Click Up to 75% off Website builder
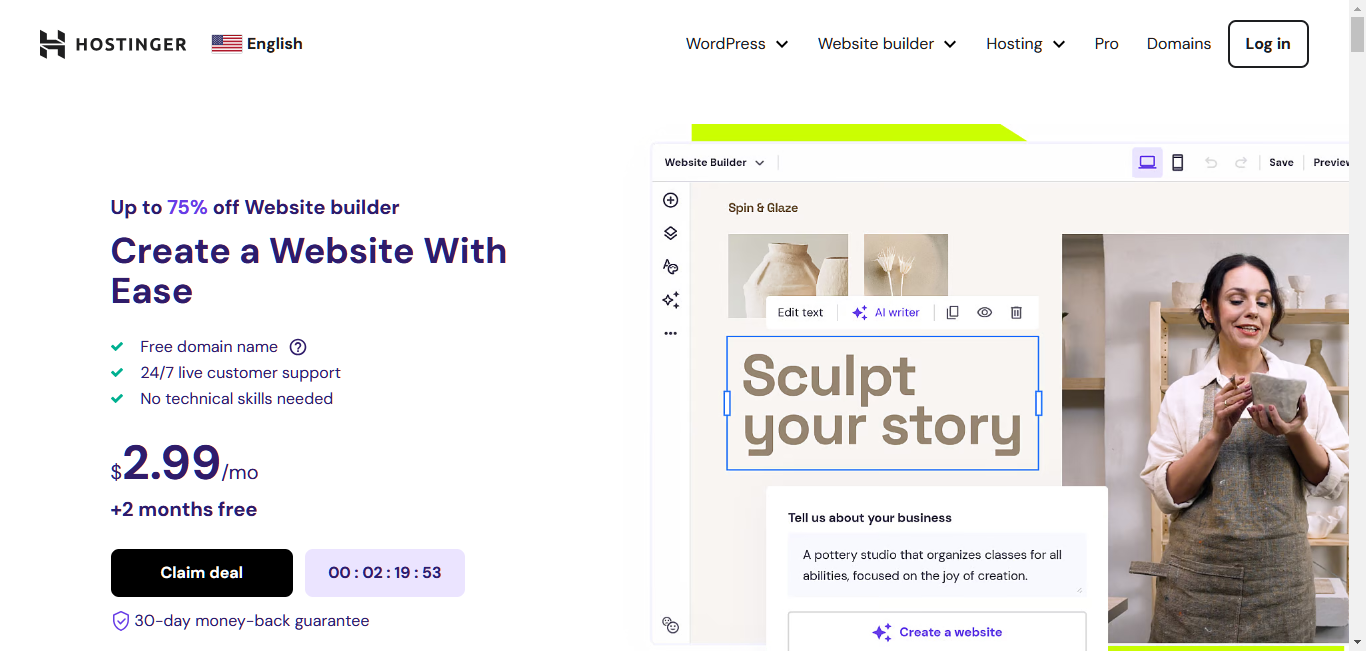The image size is (1366, 651). click(255, 208)
